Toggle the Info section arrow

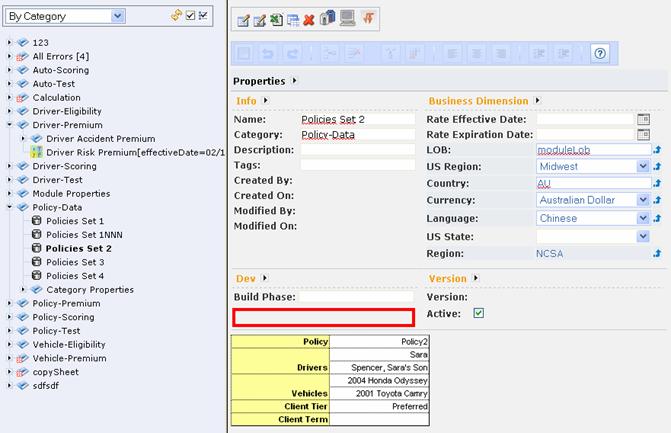(265, 100)
